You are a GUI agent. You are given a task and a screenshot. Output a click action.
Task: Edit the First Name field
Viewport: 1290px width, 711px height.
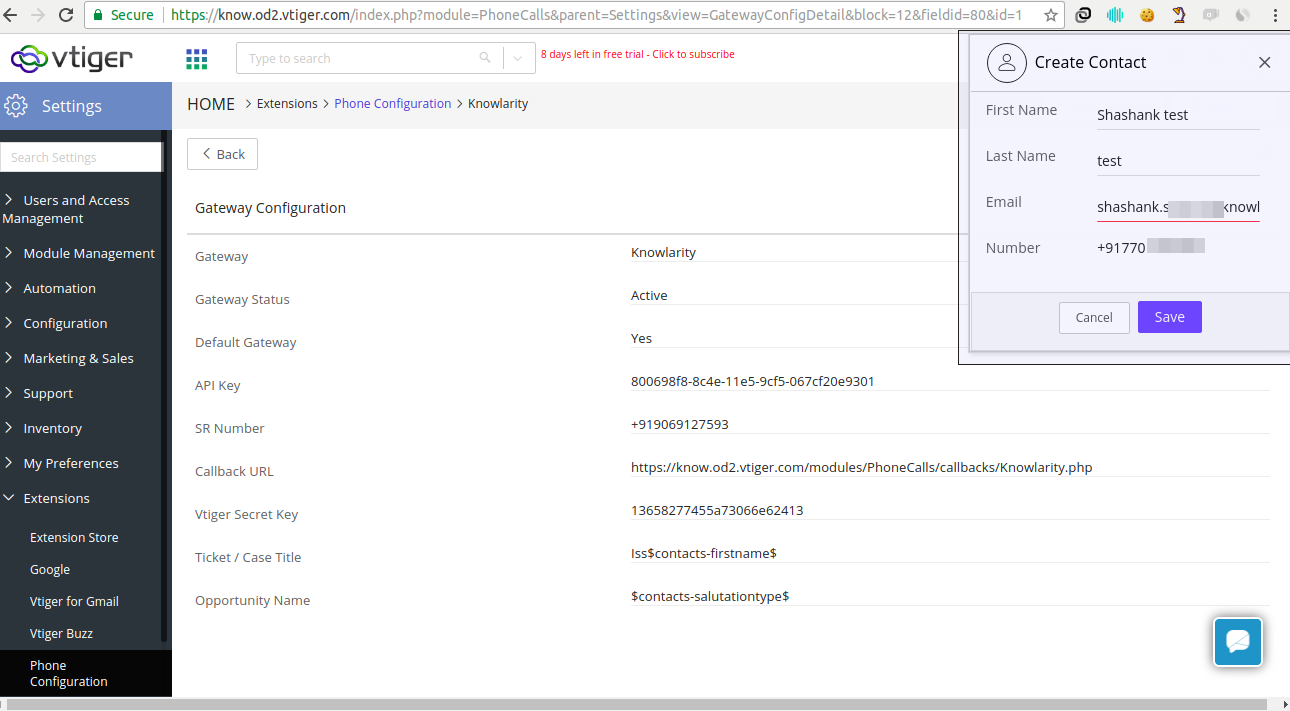click(1178, 115)
